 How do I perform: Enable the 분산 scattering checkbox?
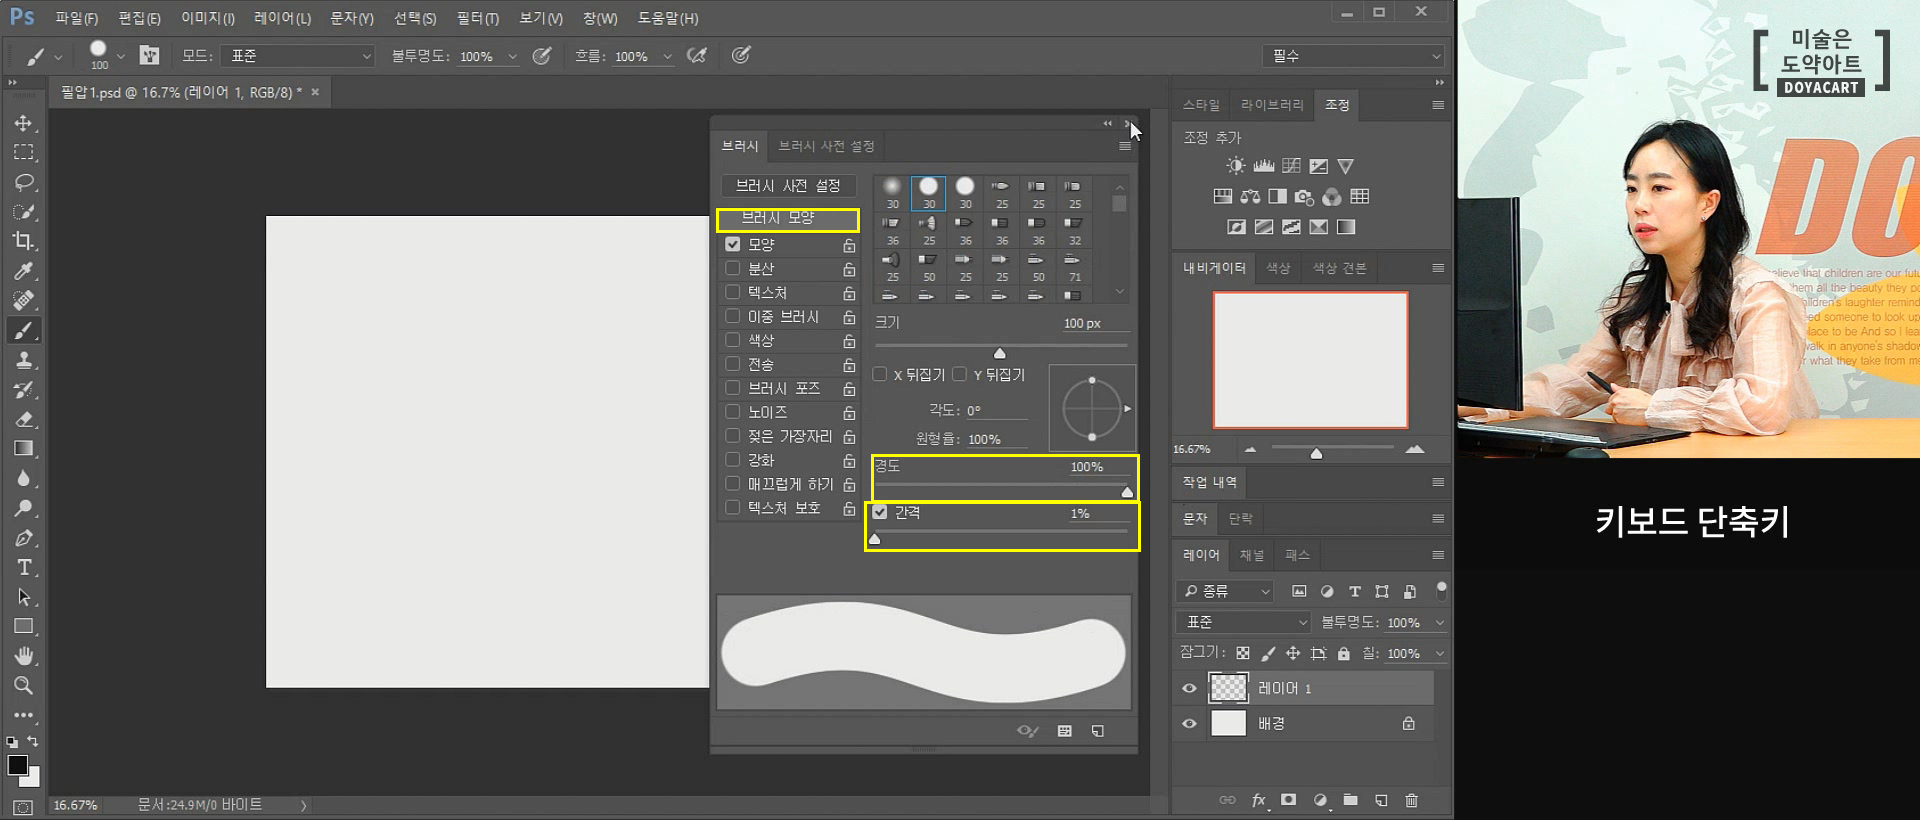click(x=733, y=269)
